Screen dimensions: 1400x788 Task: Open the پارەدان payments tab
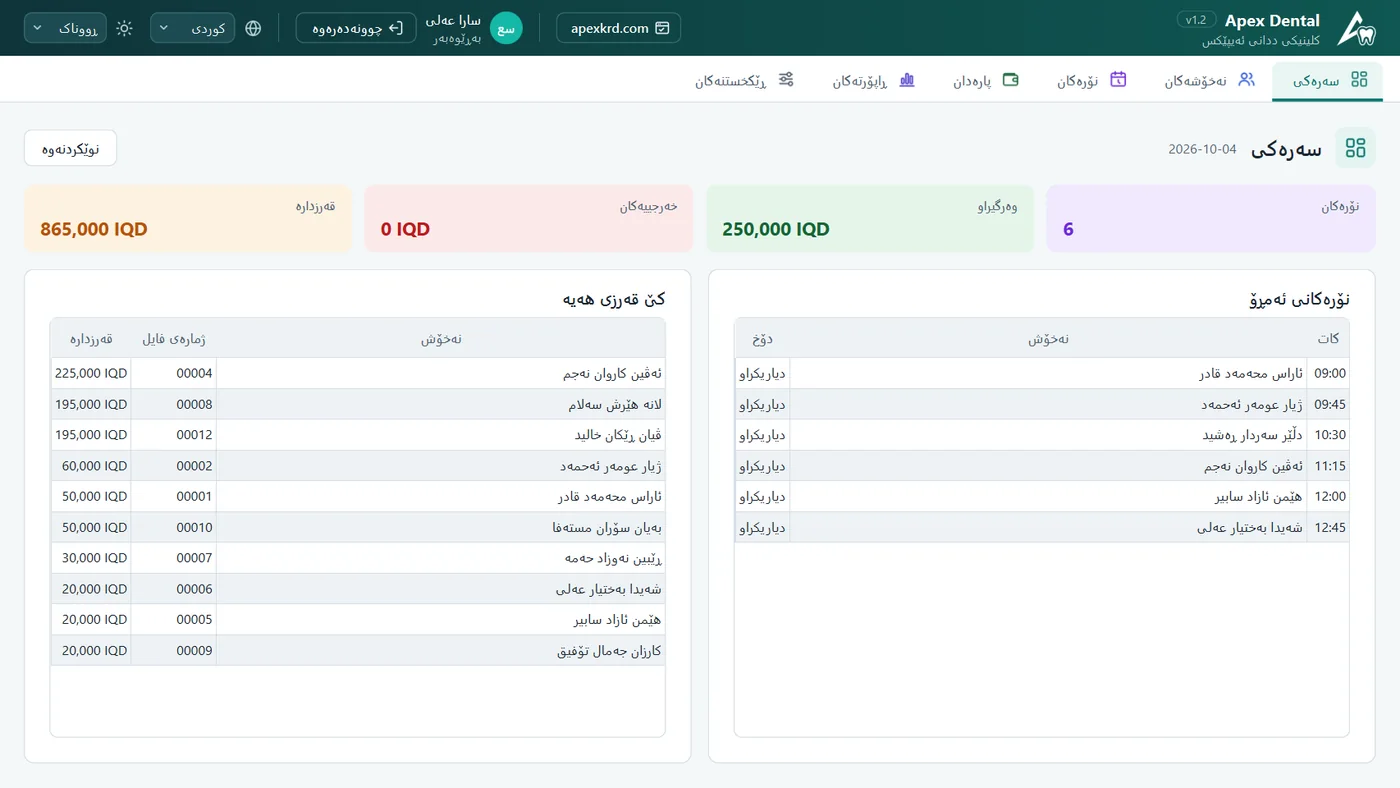985,80
